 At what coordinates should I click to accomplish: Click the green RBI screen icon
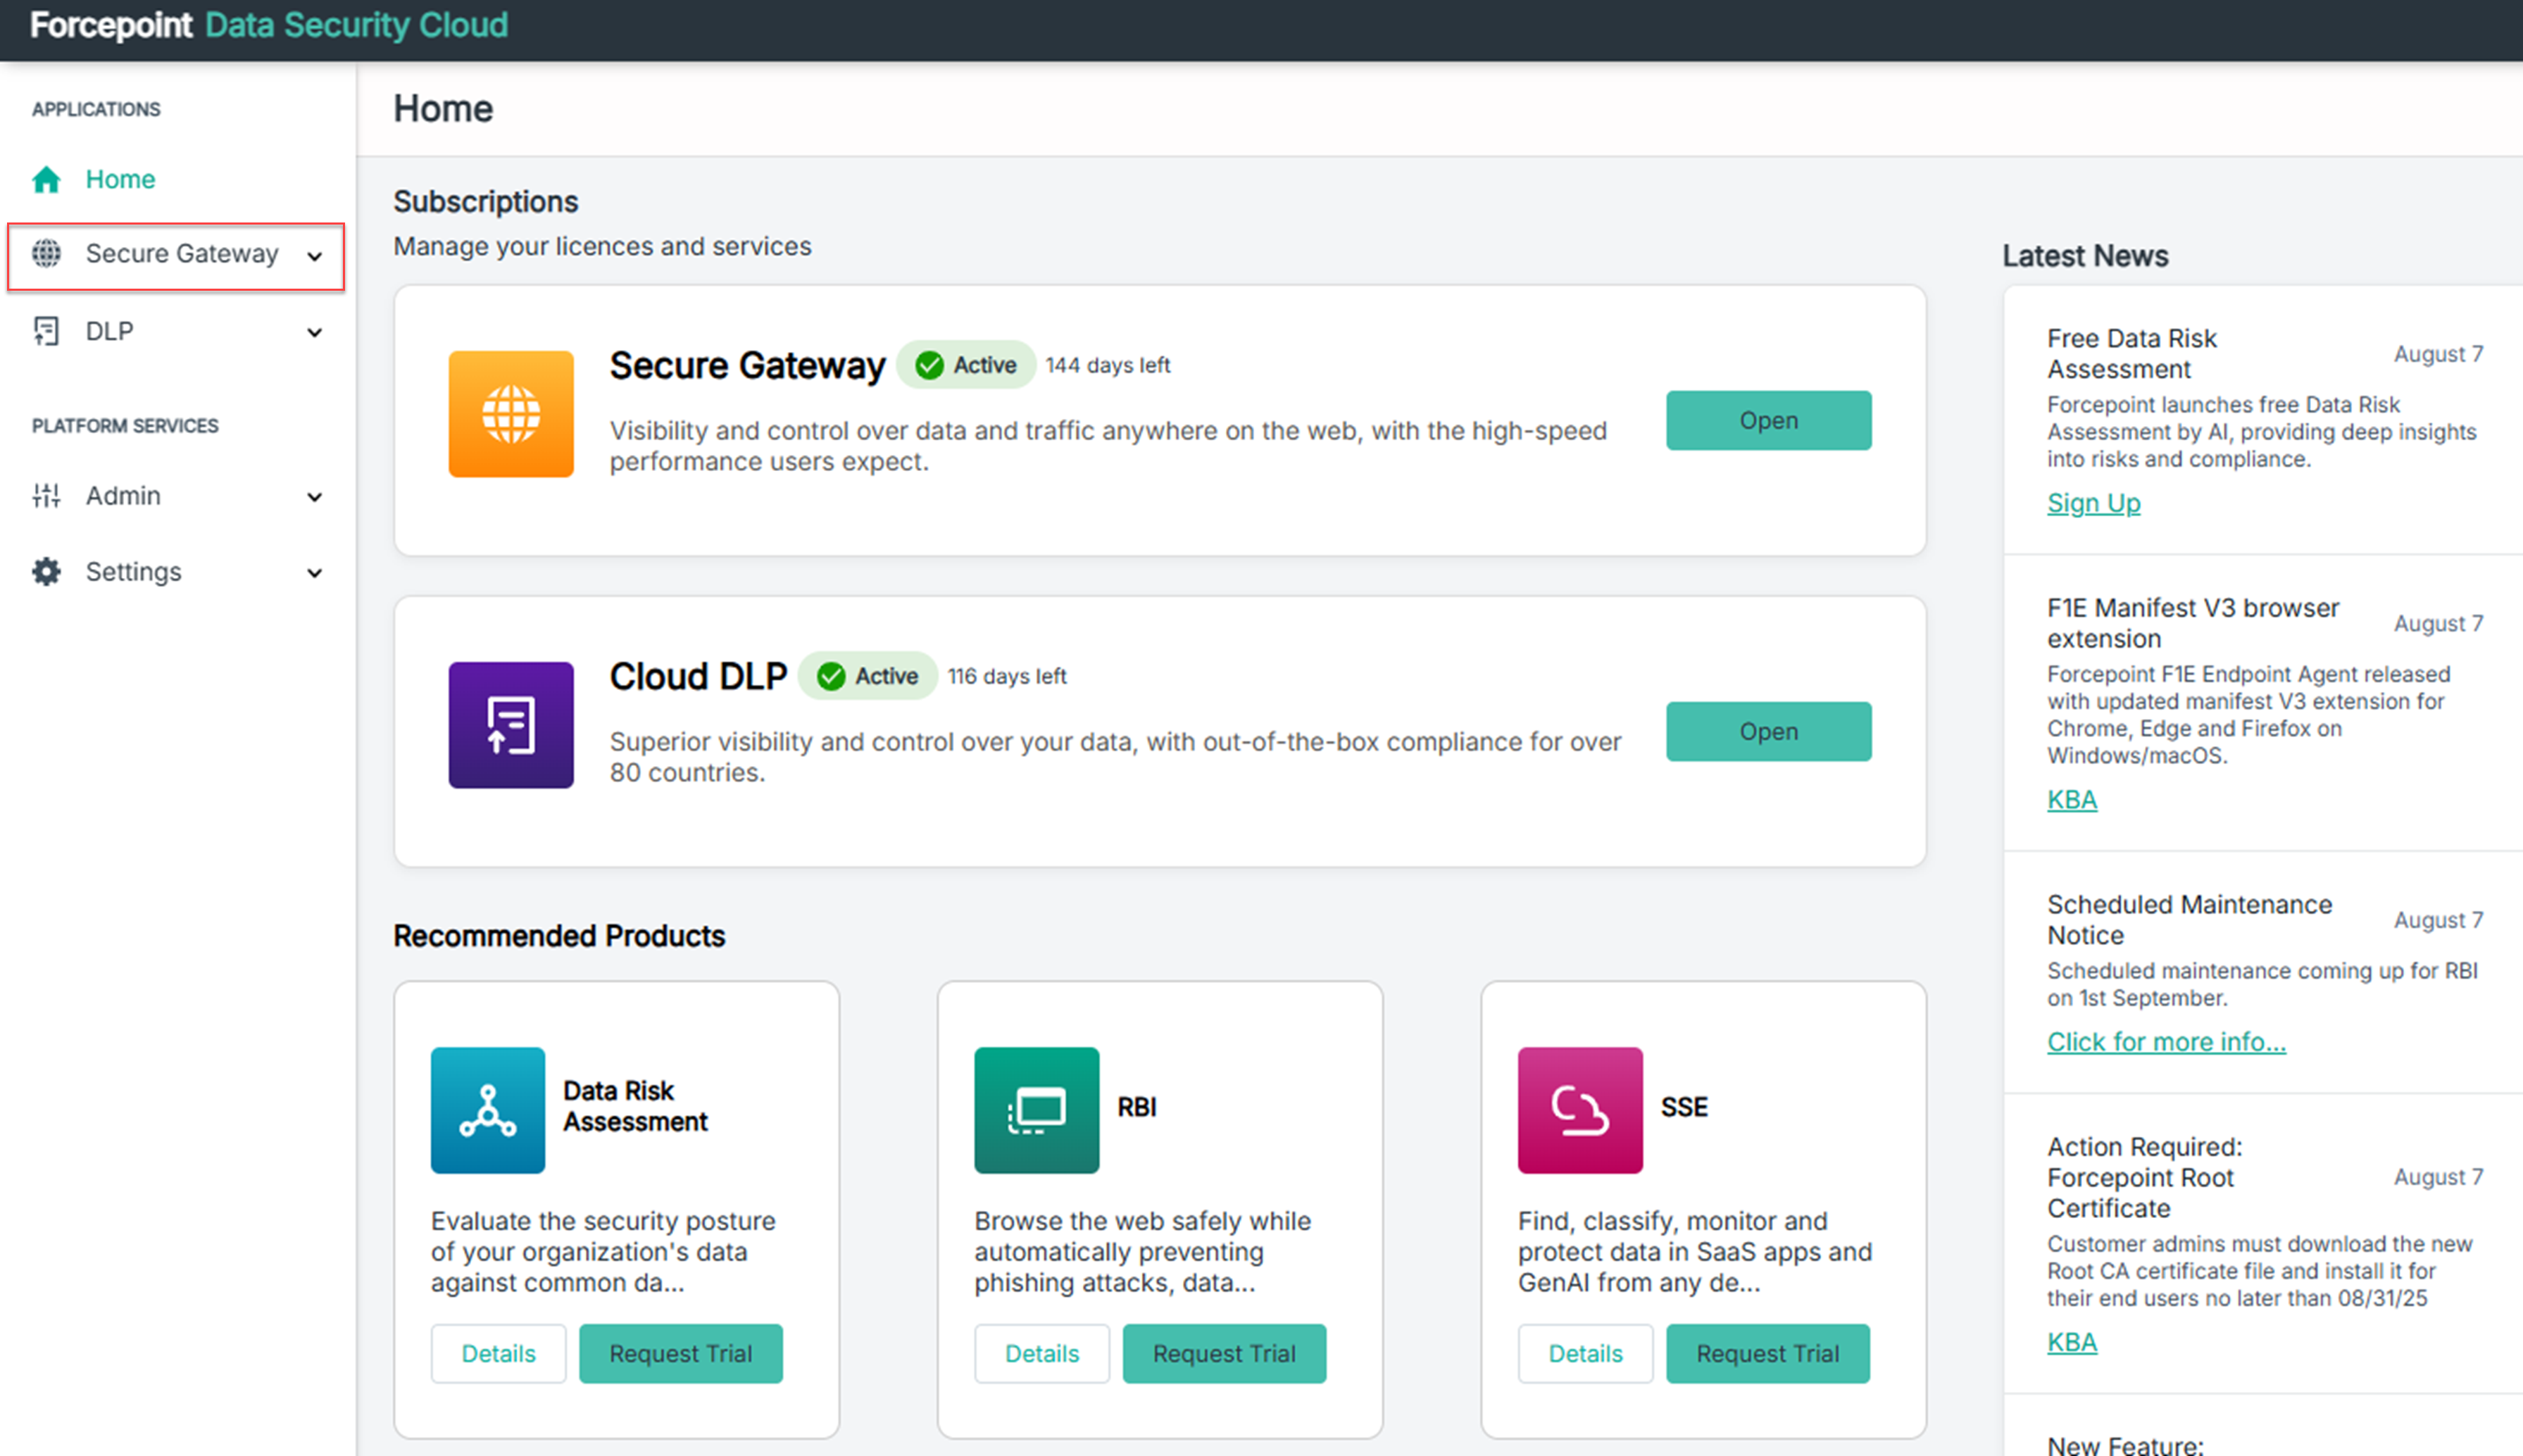tap(1036, 1110)
